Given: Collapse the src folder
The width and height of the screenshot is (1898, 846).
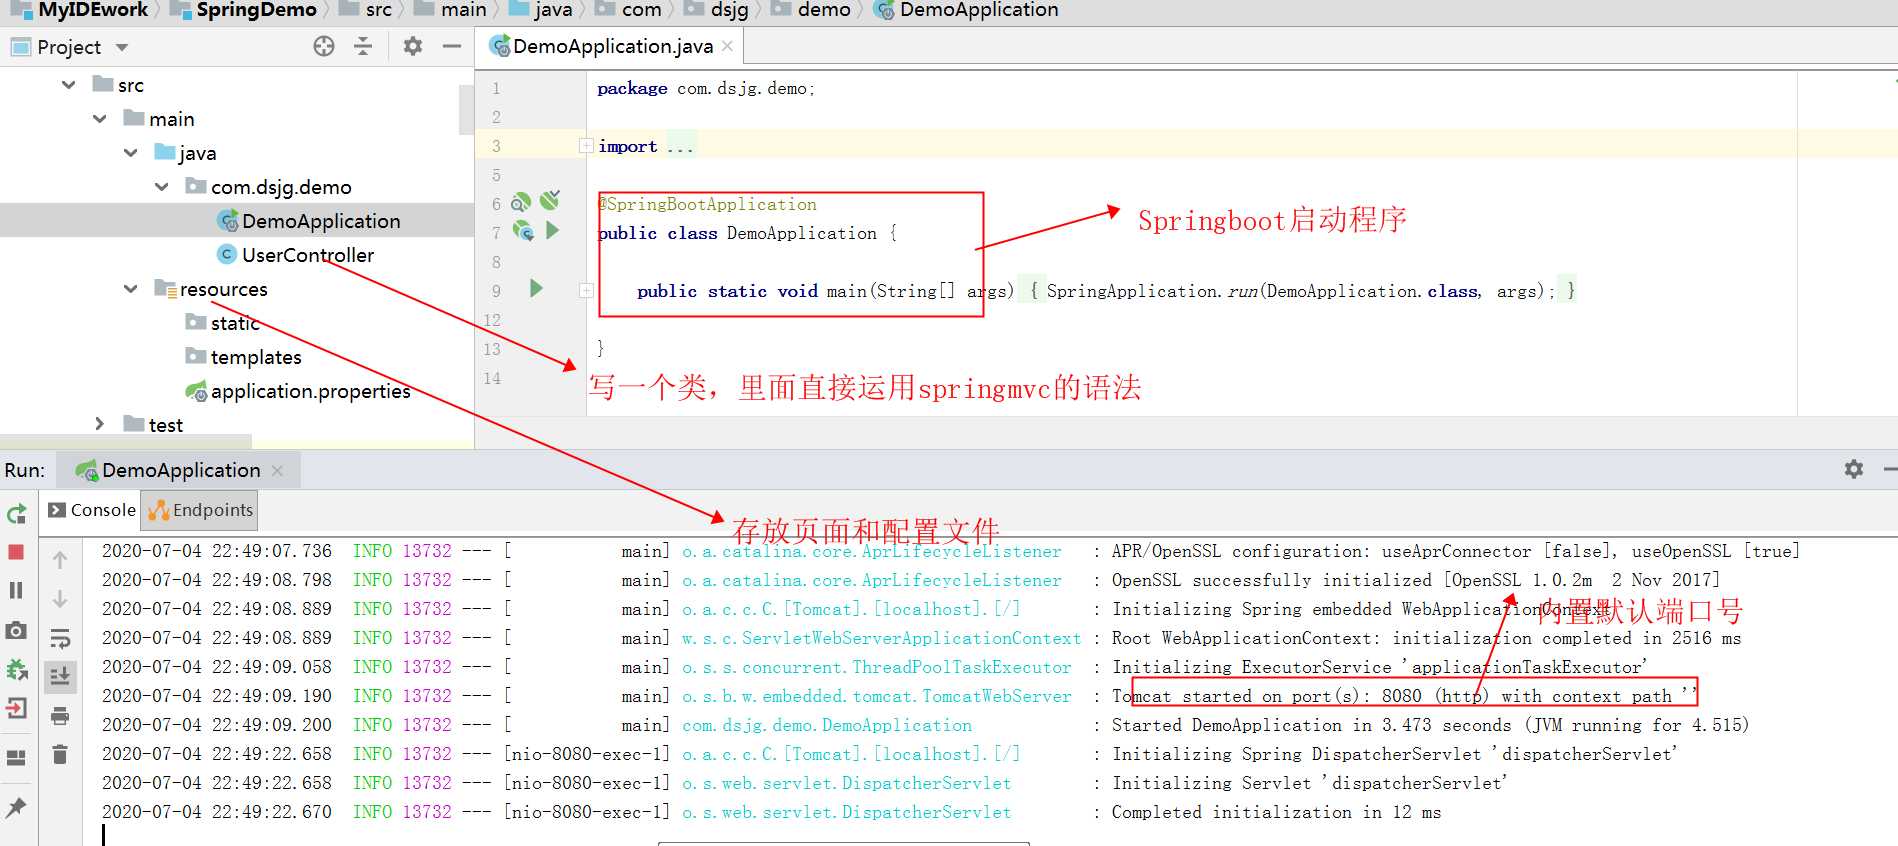Looking at the screenshot, I should tap(68, 85).
